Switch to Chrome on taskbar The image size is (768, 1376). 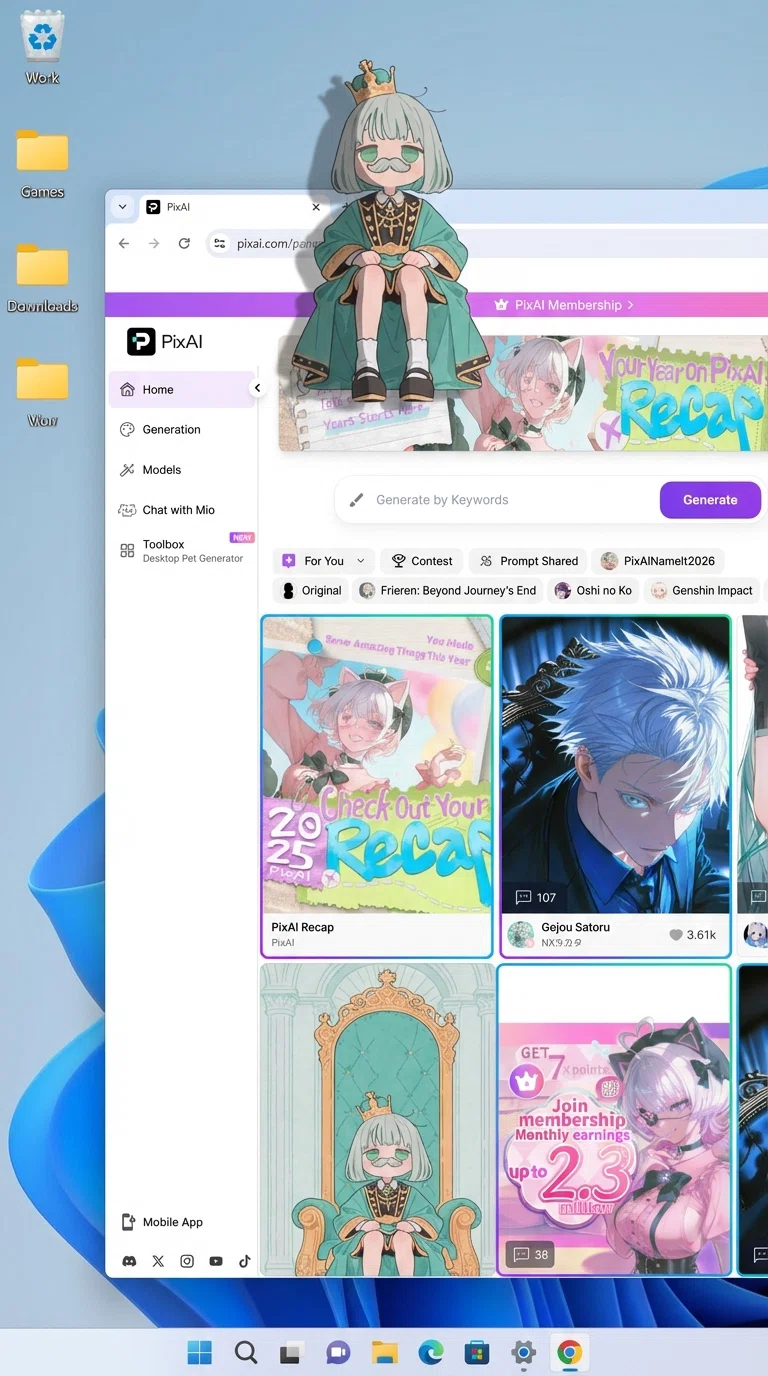pyautogui.click(x=570, y=1353)
